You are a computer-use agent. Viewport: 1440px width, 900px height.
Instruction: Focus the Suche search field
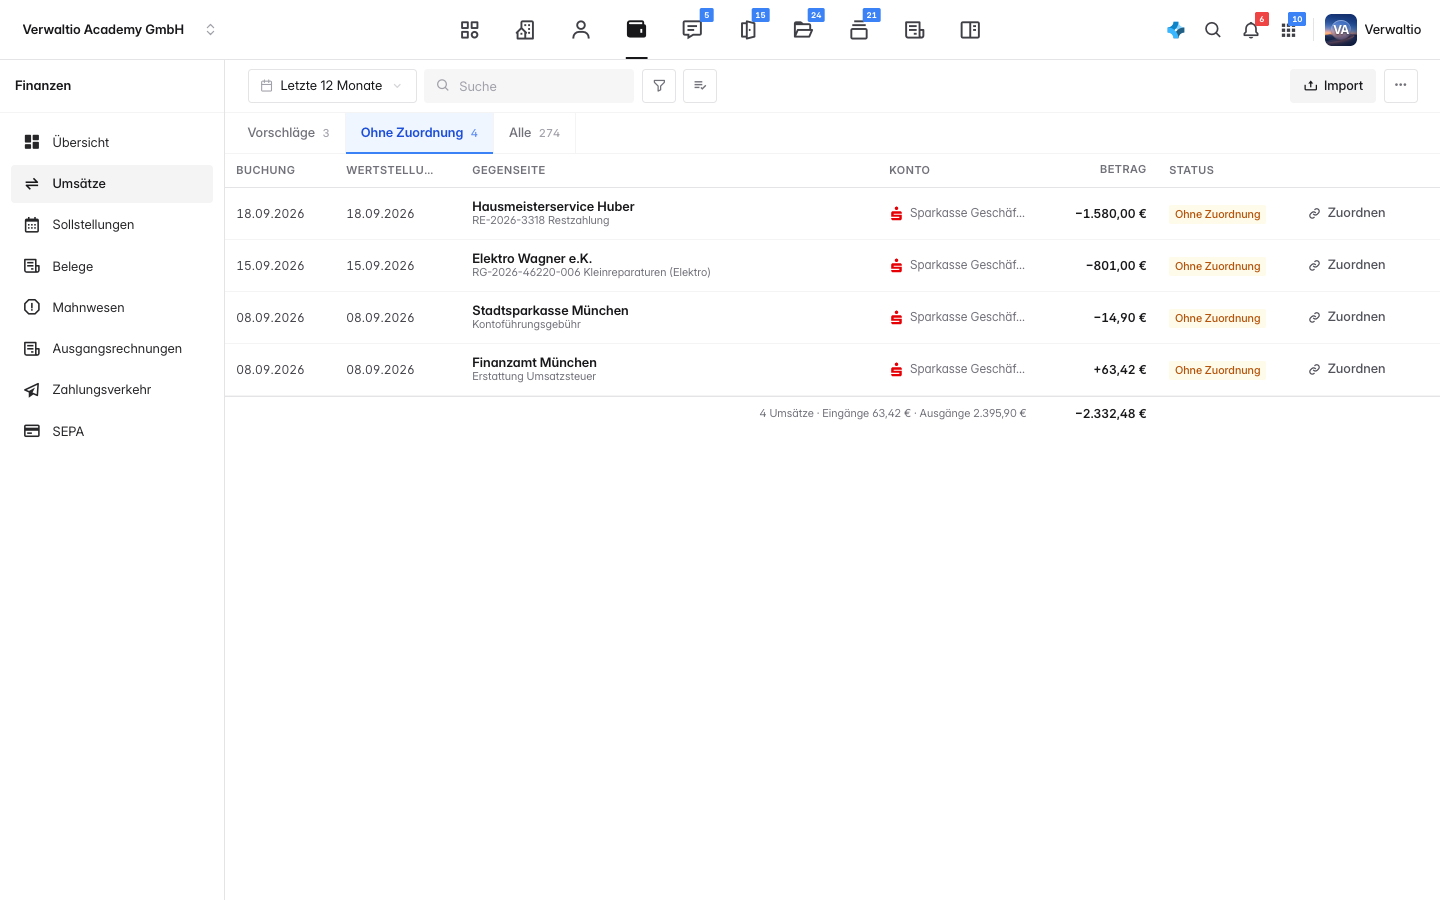click(529, 86)
